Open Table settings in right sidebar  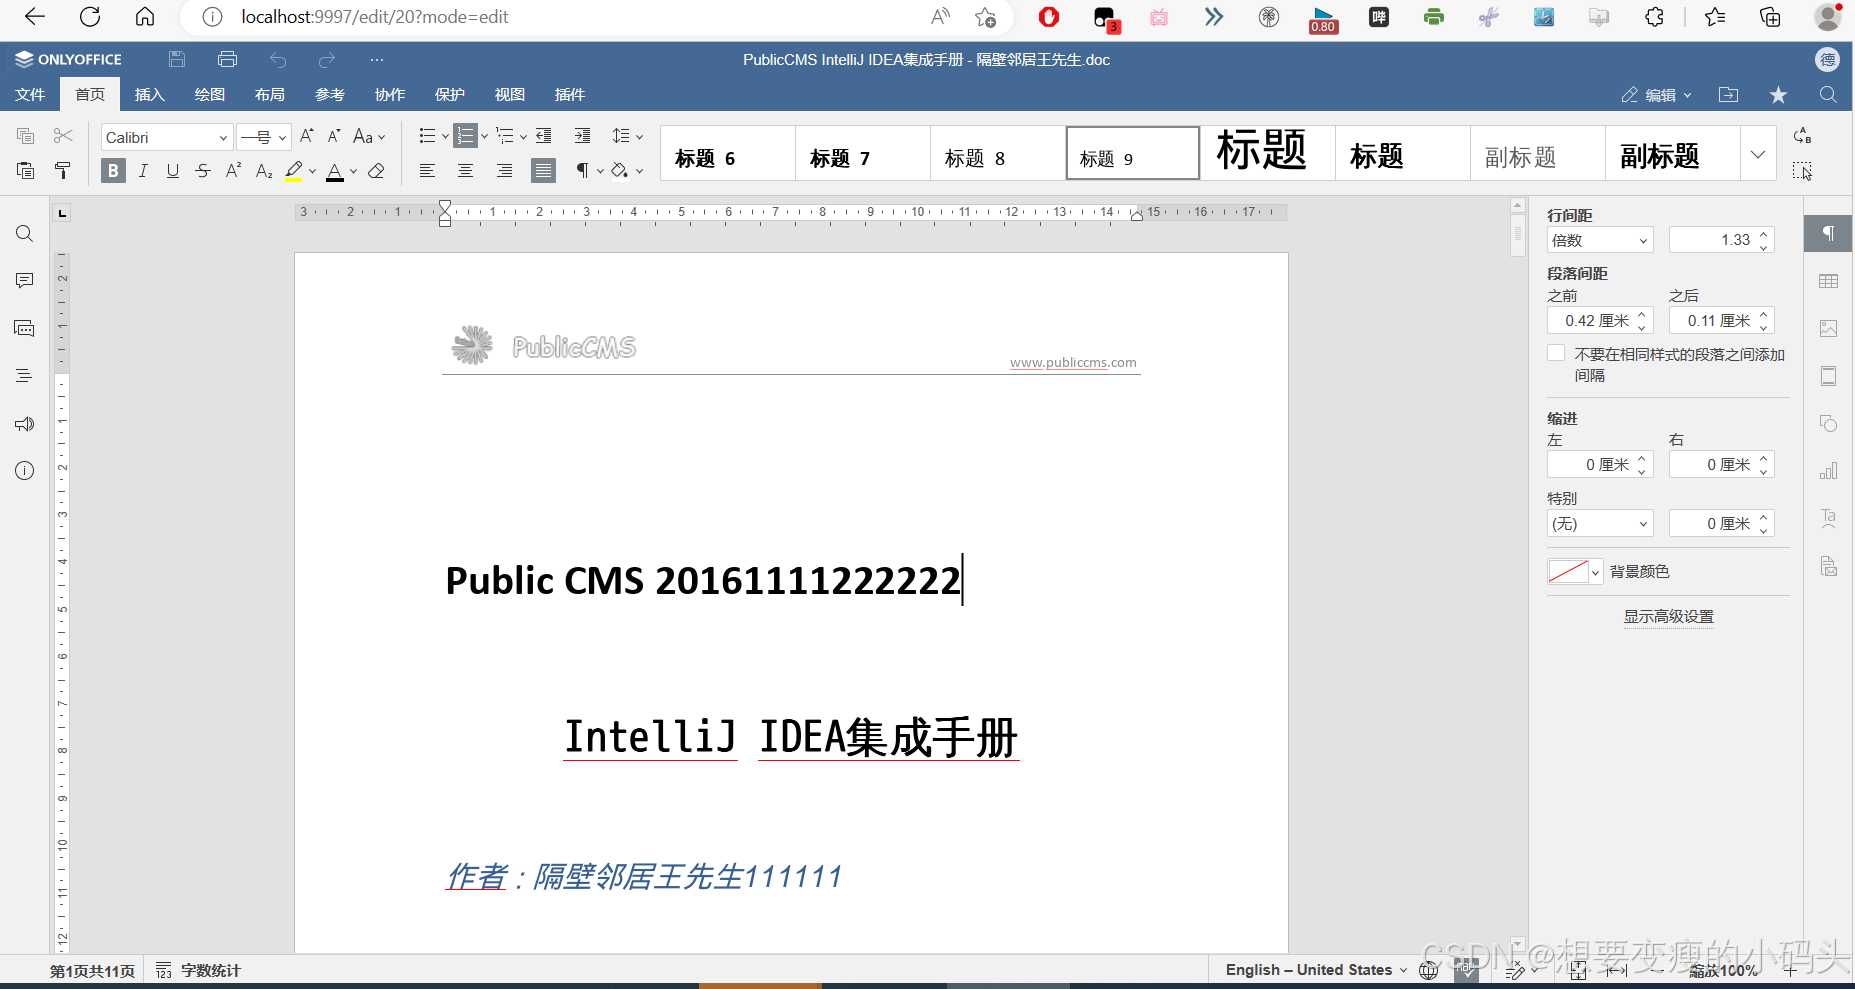[x=1828, y=281]
